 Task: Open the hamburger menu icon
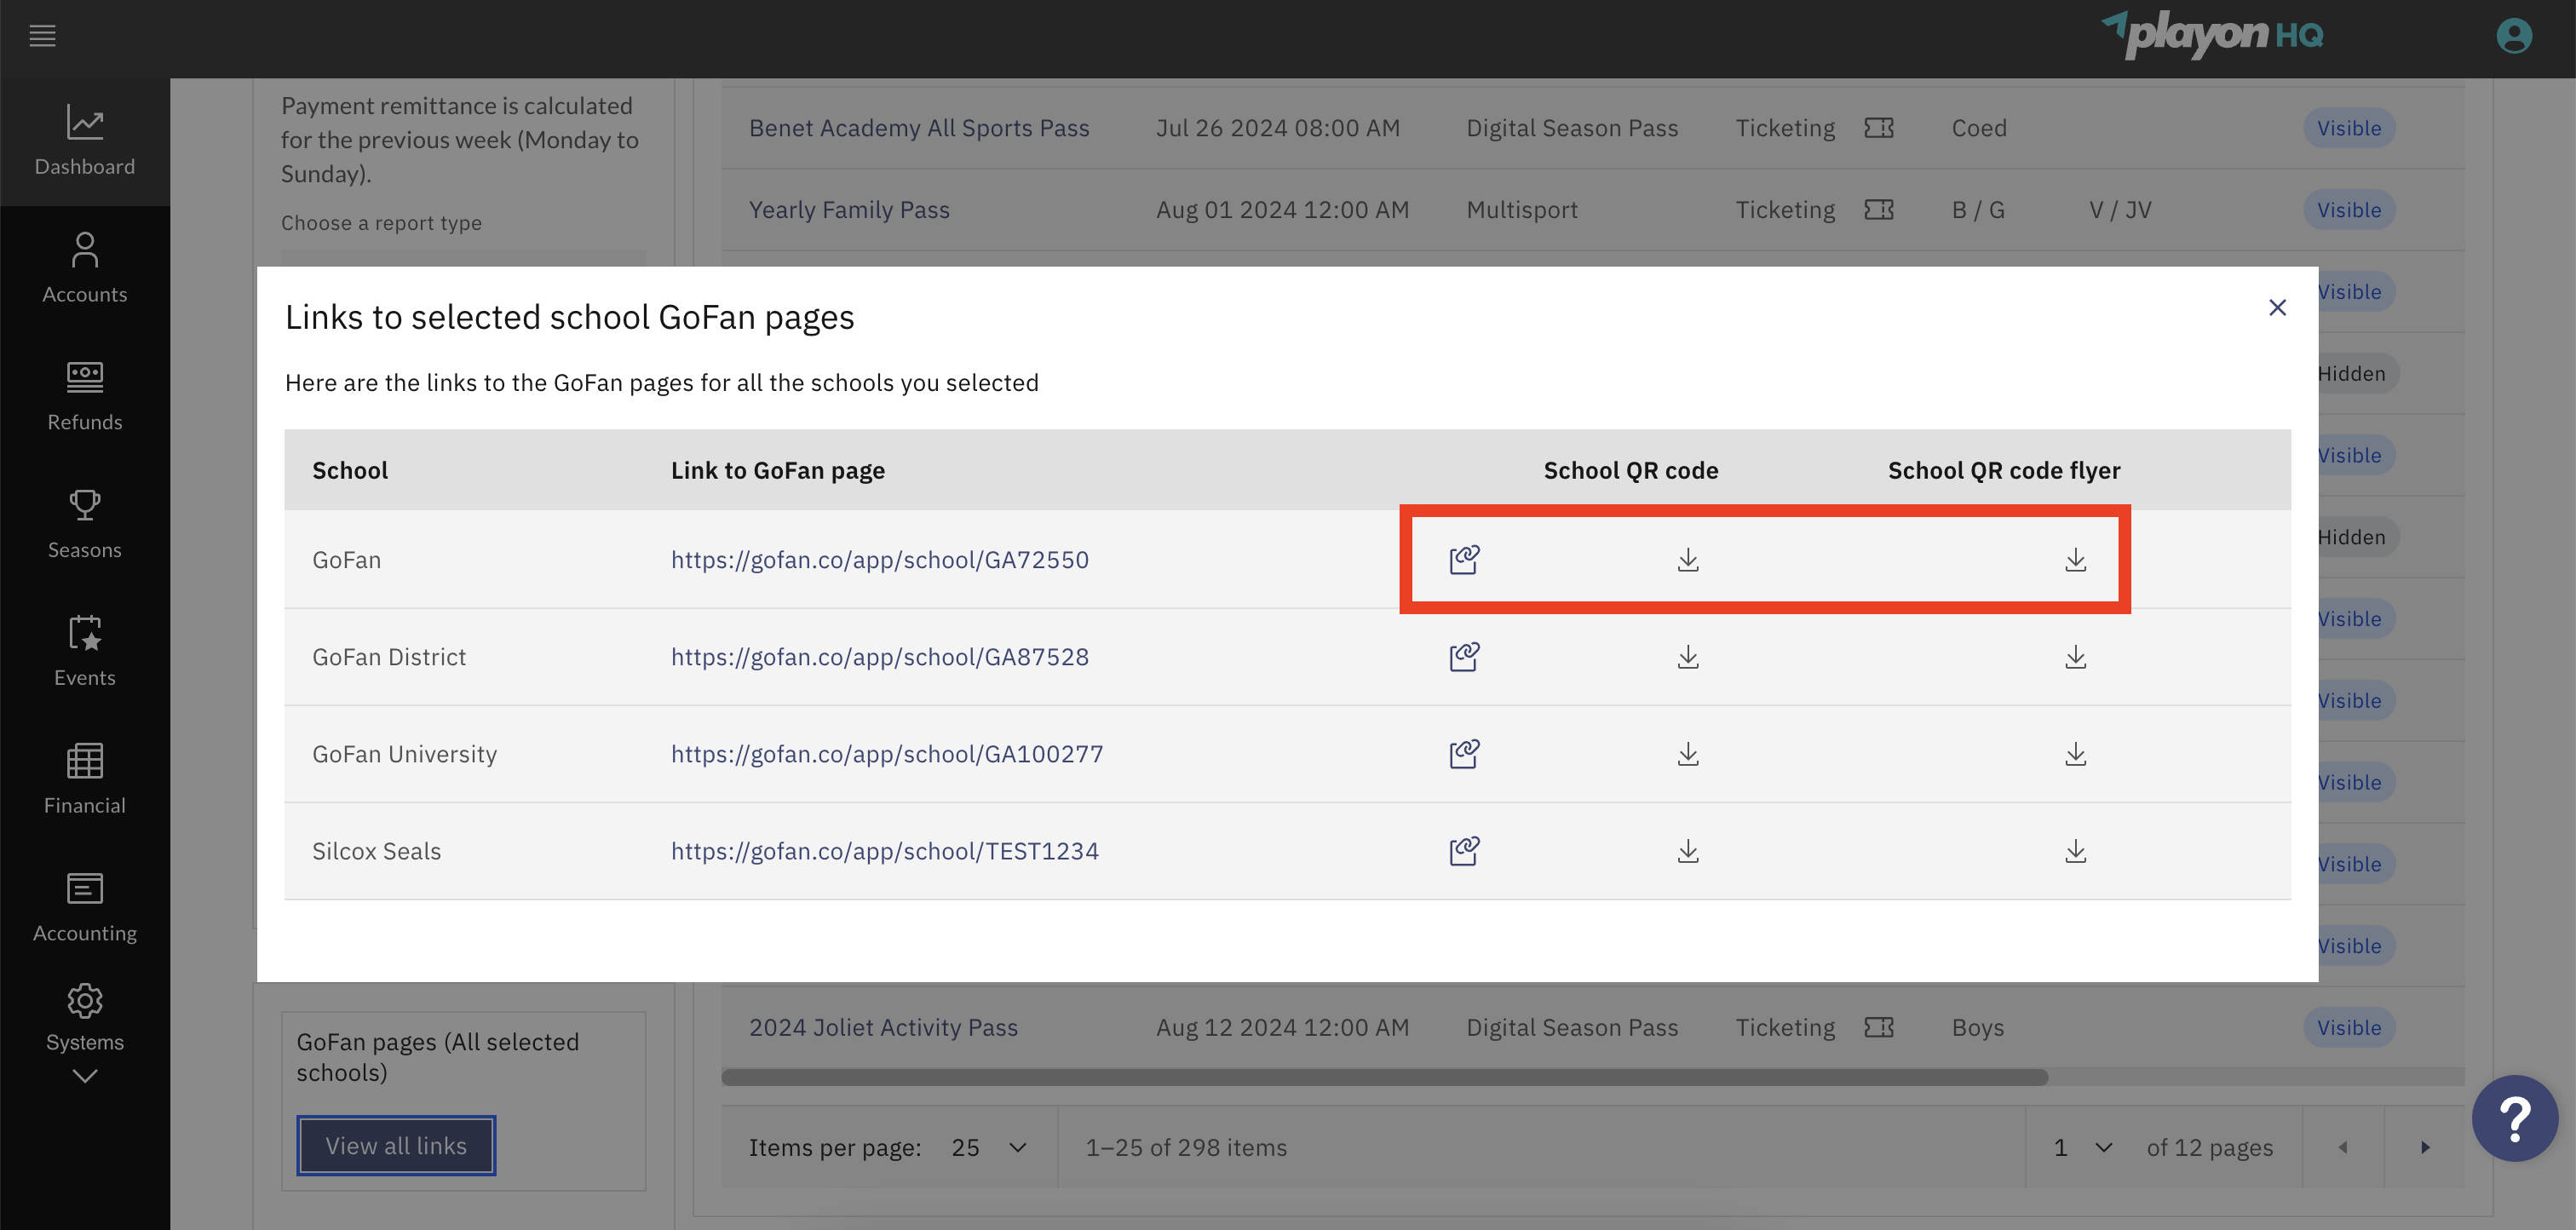click(42, 36)
